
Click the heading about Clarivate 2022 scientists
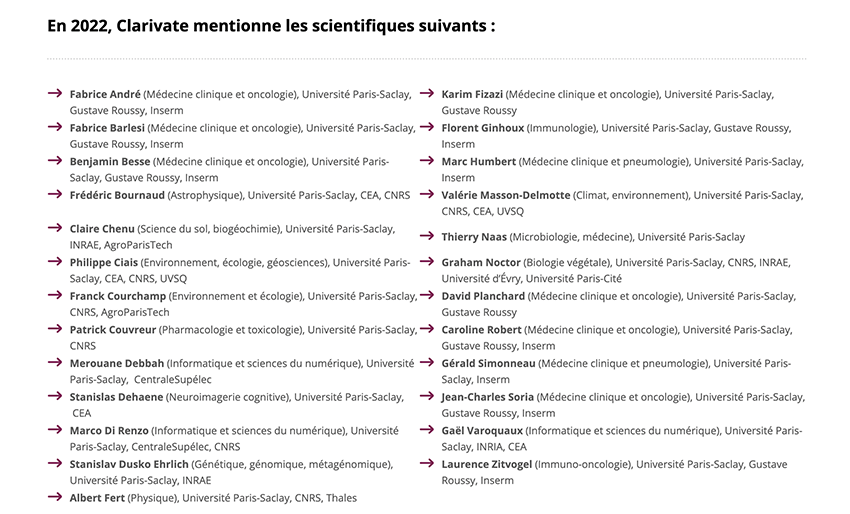(271, 26)
